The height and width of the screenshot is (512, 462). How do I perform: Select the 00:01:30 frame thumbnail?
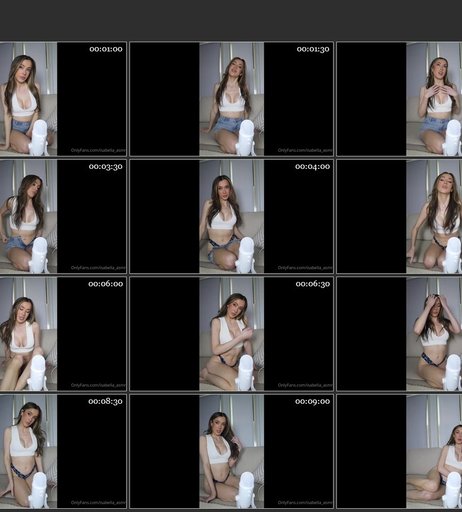tap(231, 99)
